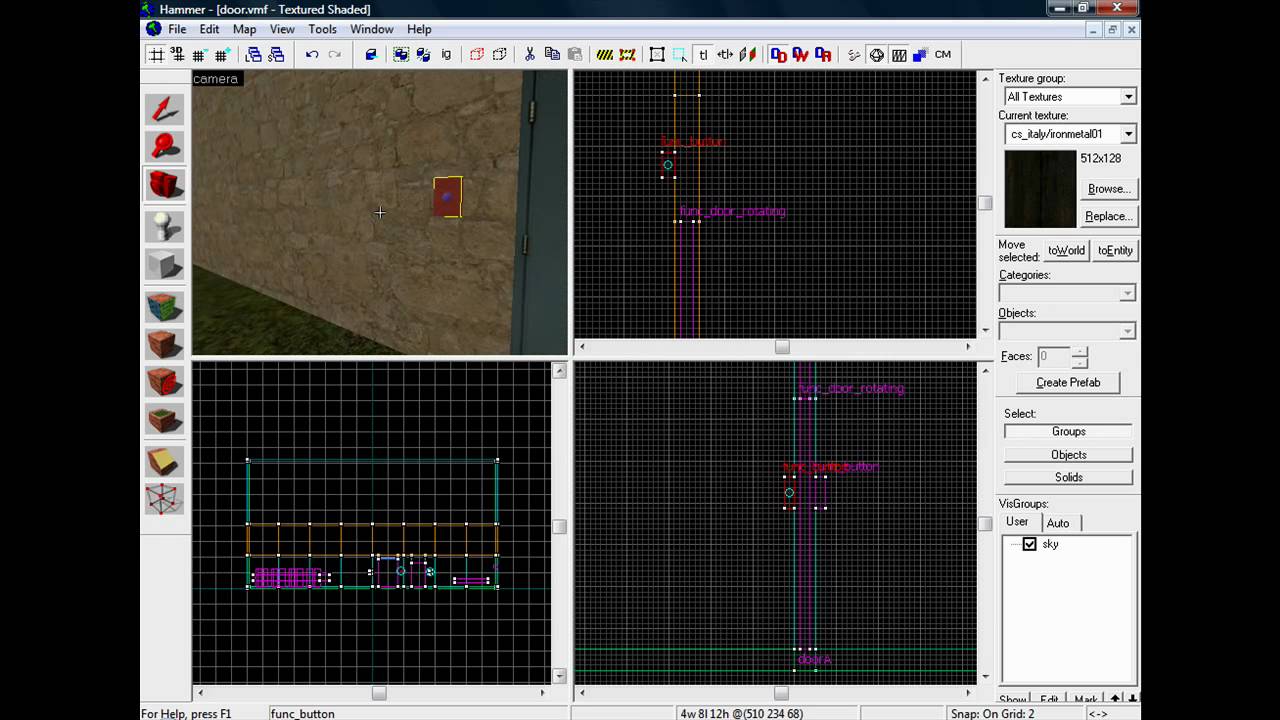The width and height of the screenshot is (1280, 720).
Task: Click the Carve with selected objects icon
Action: pos(371,55)
